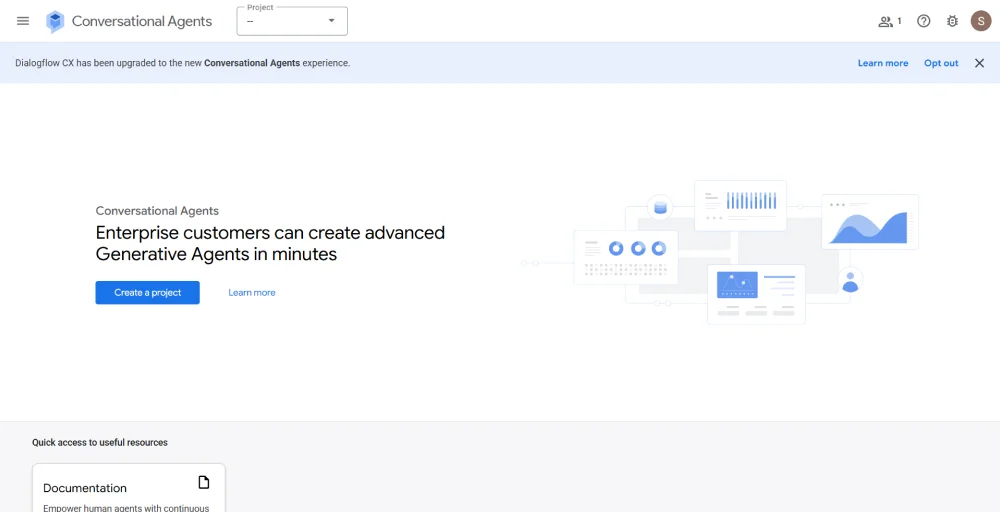Open the Documentation resource card

[129, 488]
